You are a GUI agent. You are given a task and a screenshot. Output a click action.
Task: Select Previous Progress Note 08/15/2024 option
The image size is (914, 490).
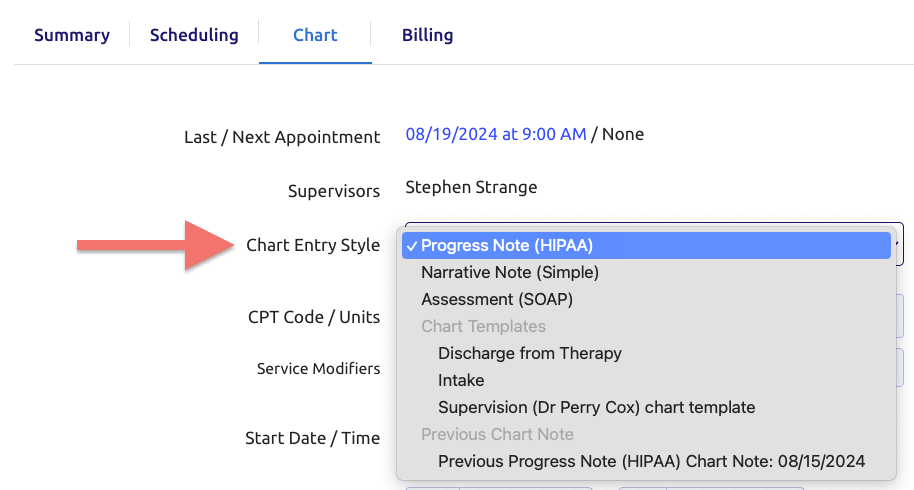tap(651, 461)
